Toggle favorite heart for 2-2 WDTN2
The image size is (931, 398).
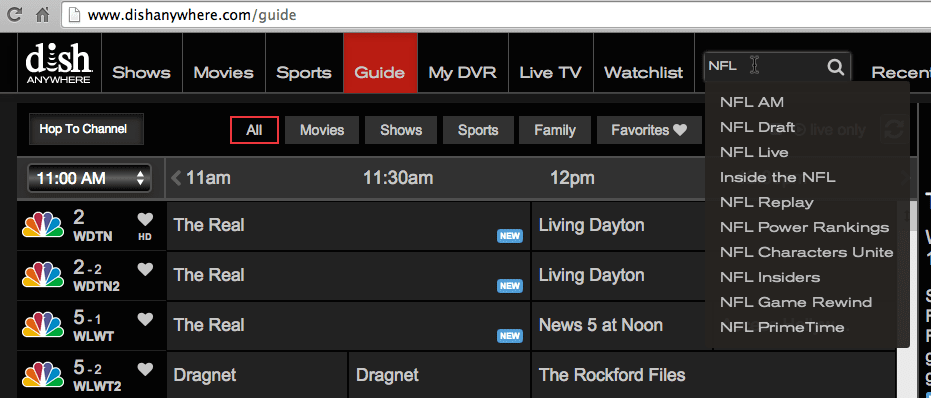[145, 270]
